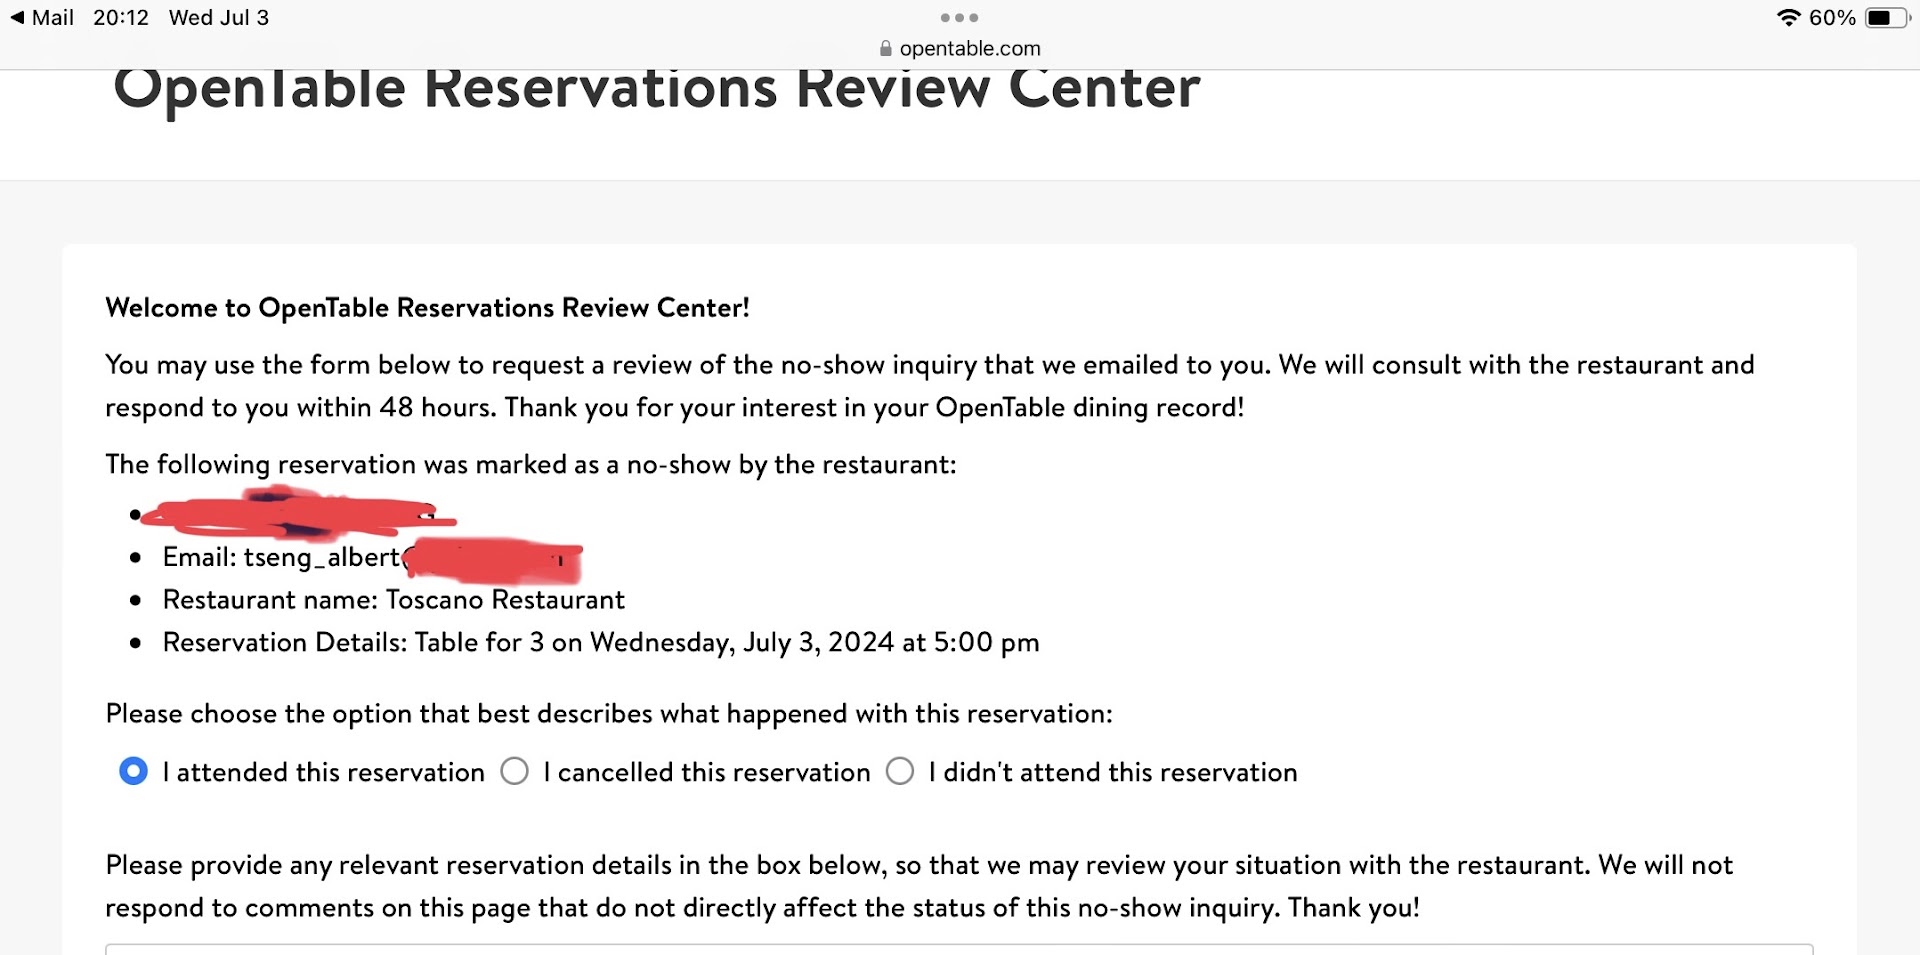This screenshot has height=955, width=1920.
Task: Choose 'I cancelled this reservation' option
Action: coord(515,772)
